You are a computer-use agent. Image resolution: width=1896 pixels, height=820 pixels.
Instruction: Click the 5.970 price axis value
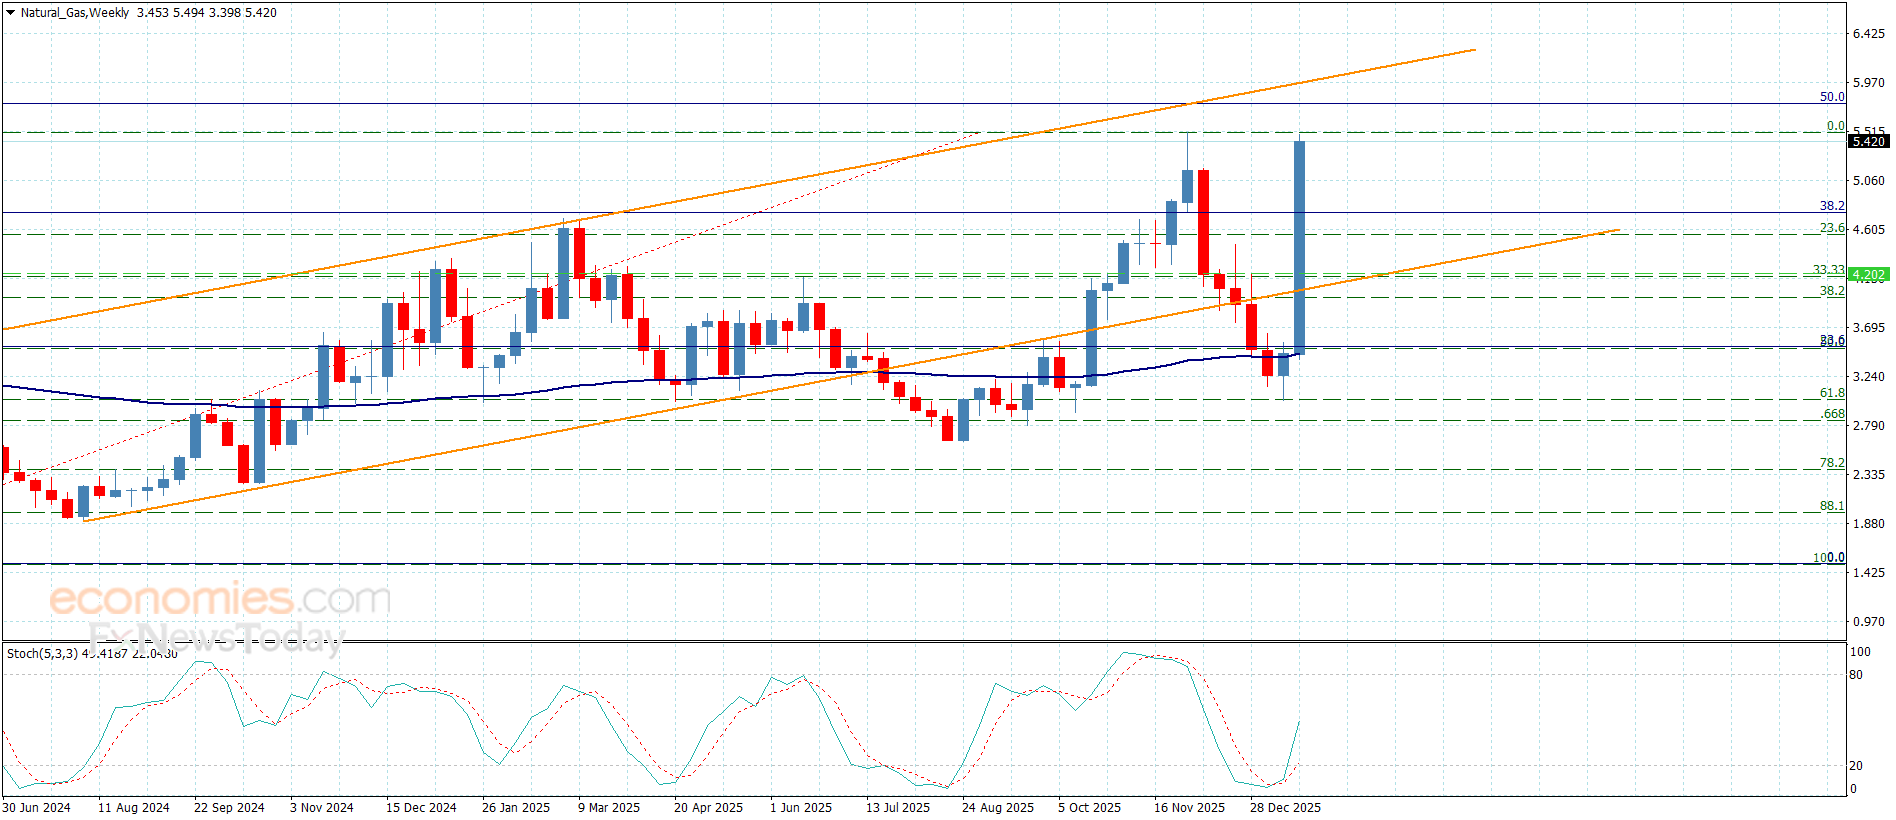tap(1869, 83)
